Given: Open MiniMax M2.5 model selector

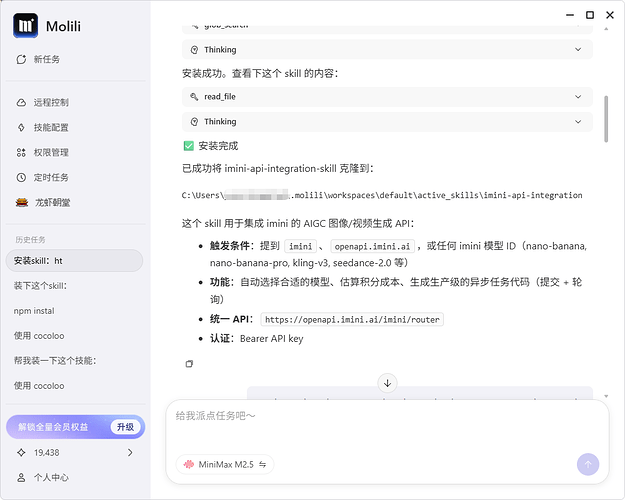Looking at the screenshot, I should coord(225,465).
